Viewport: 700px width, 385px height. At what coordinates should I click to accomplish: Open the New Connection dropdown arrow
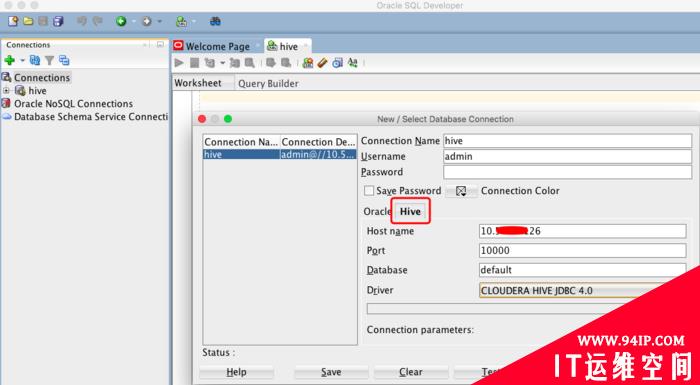(22, 60)
